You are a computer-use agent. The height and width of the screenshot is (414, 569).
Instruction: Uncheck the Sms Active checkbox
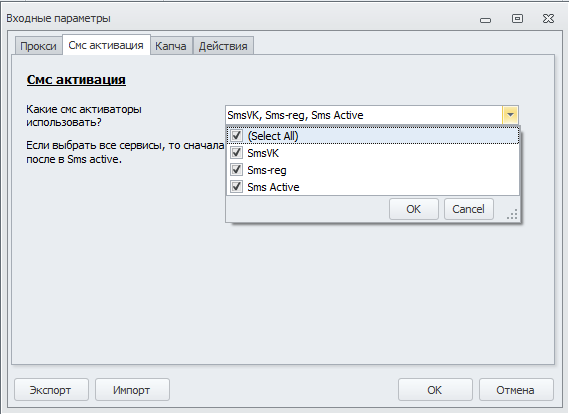[x=236, y=186]
